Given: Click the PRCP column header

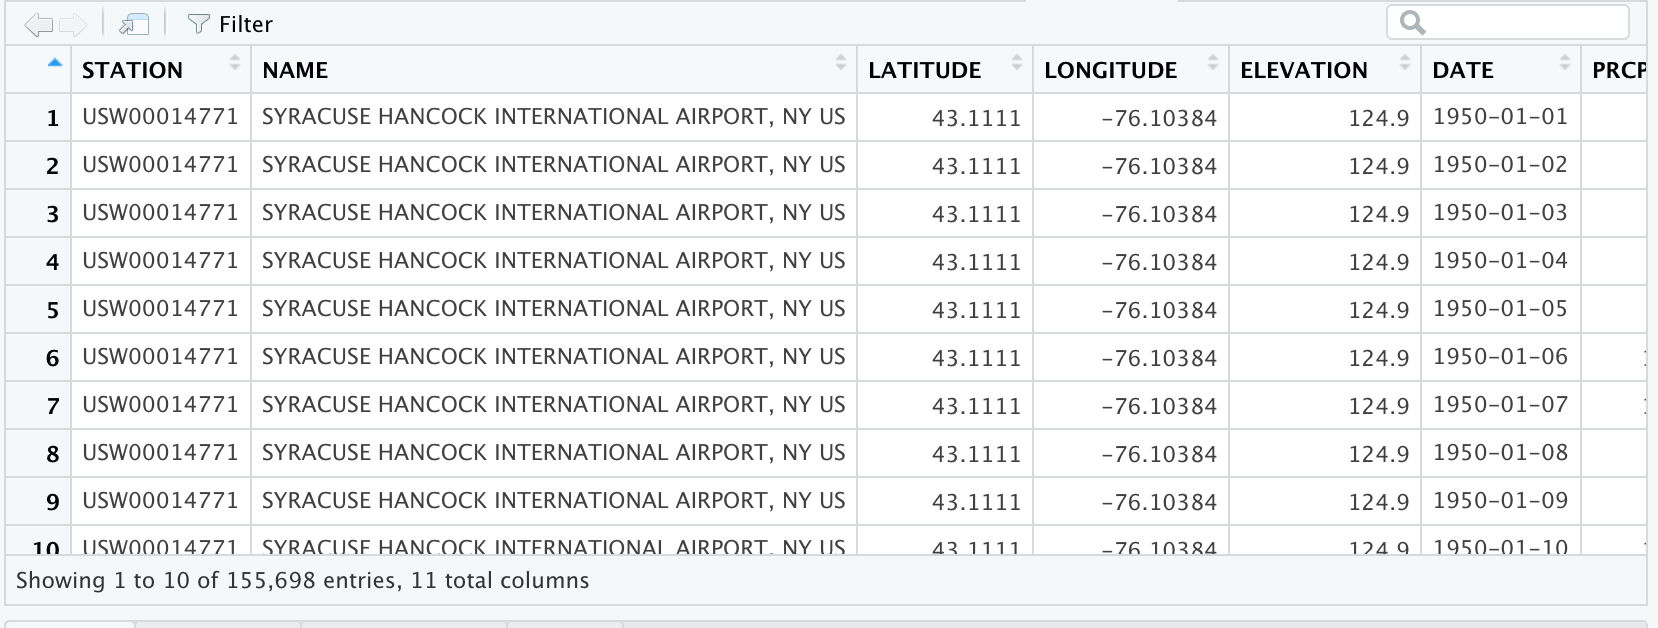Looking at the screenshot, I should tap(1618, 70).
